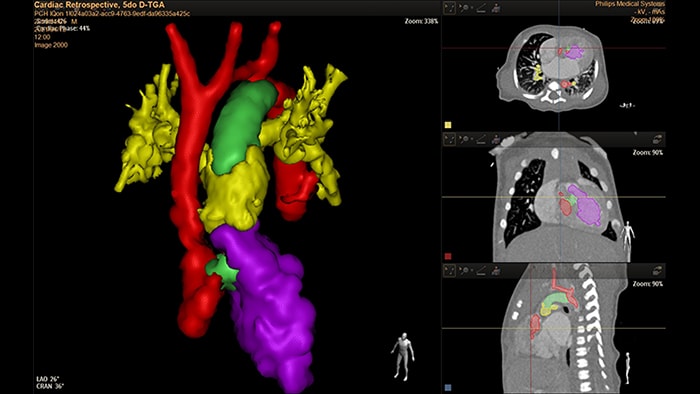Image resolution: width=700 pixels, height=394 pixels.
Task: Click the '12:00' time label
Action: [x=42, y=37]
